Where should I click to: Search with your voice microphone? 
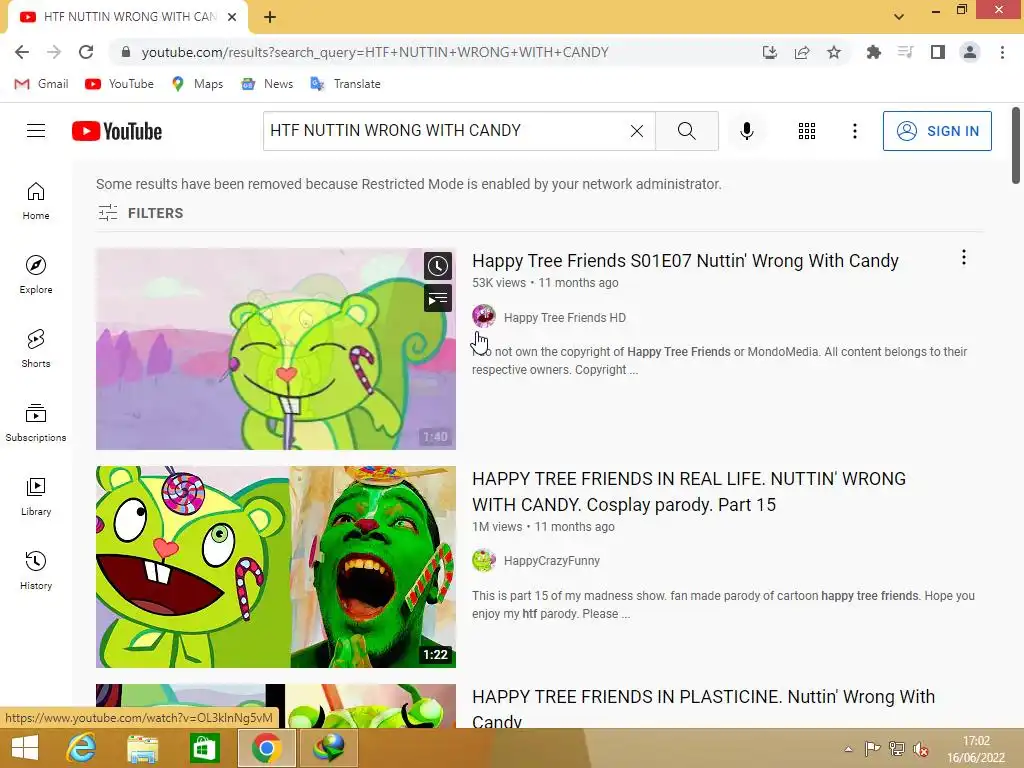[747, 131]
